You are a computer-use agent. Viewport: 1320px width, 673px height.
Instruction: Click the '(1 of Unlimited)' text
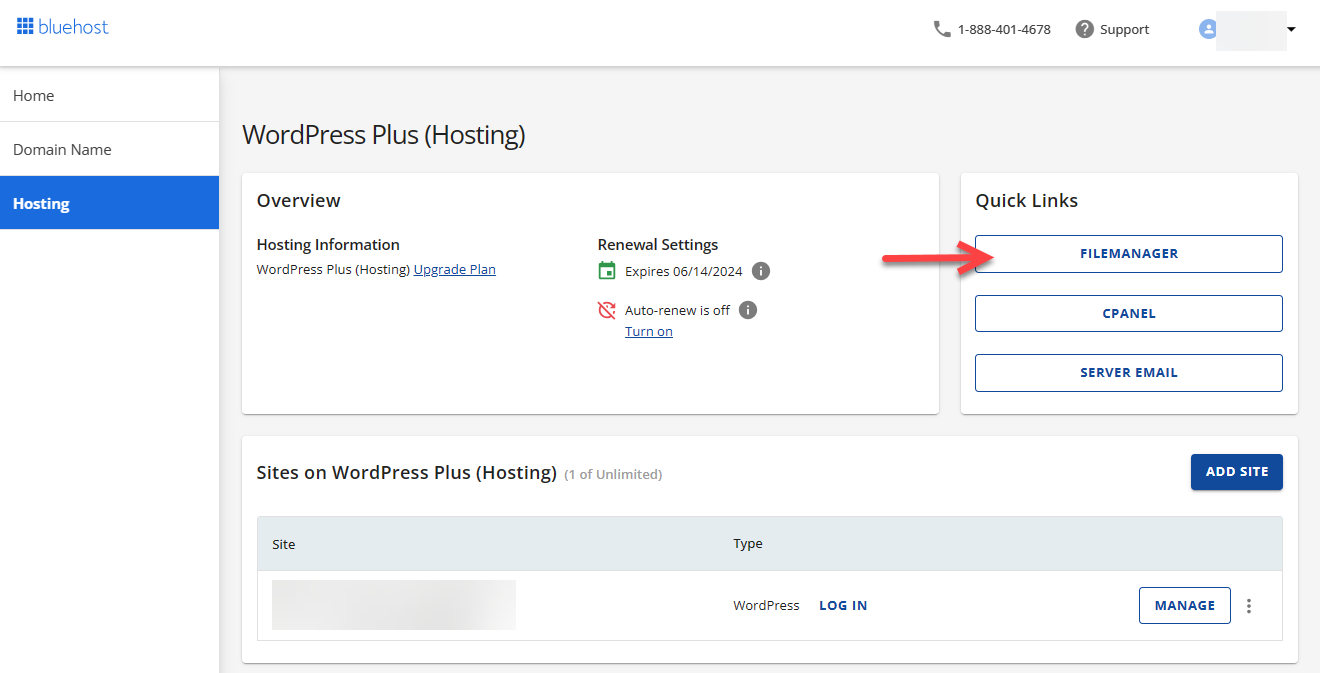point(613,475)
